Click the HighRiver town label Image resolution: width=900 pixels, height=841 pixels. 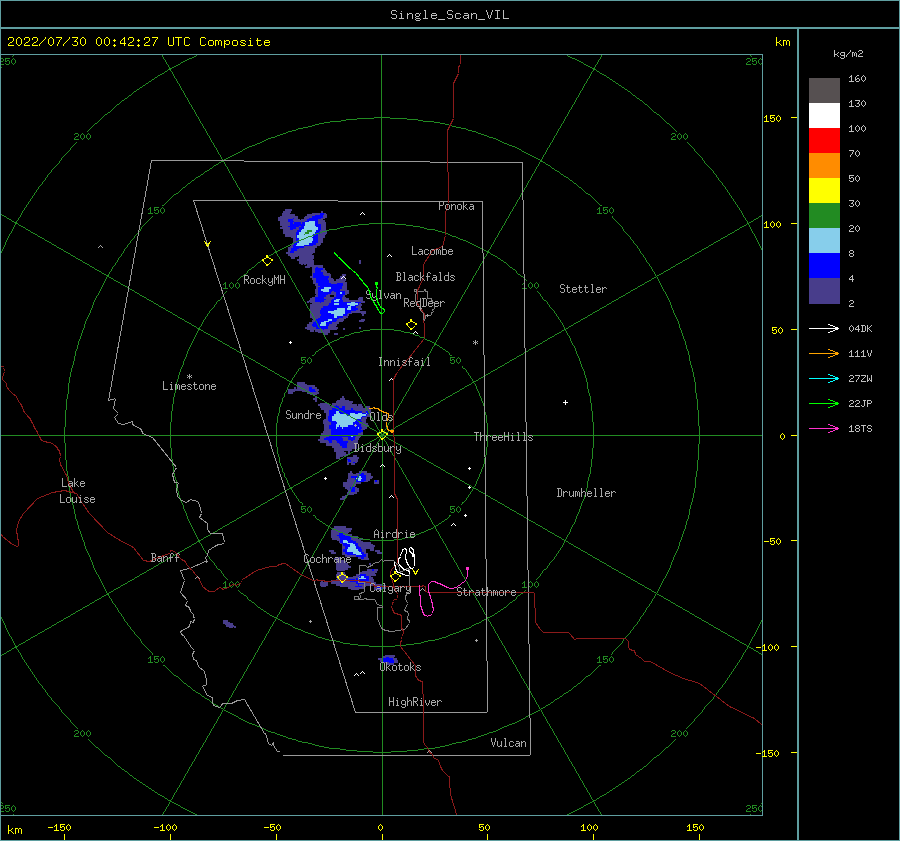415,702
